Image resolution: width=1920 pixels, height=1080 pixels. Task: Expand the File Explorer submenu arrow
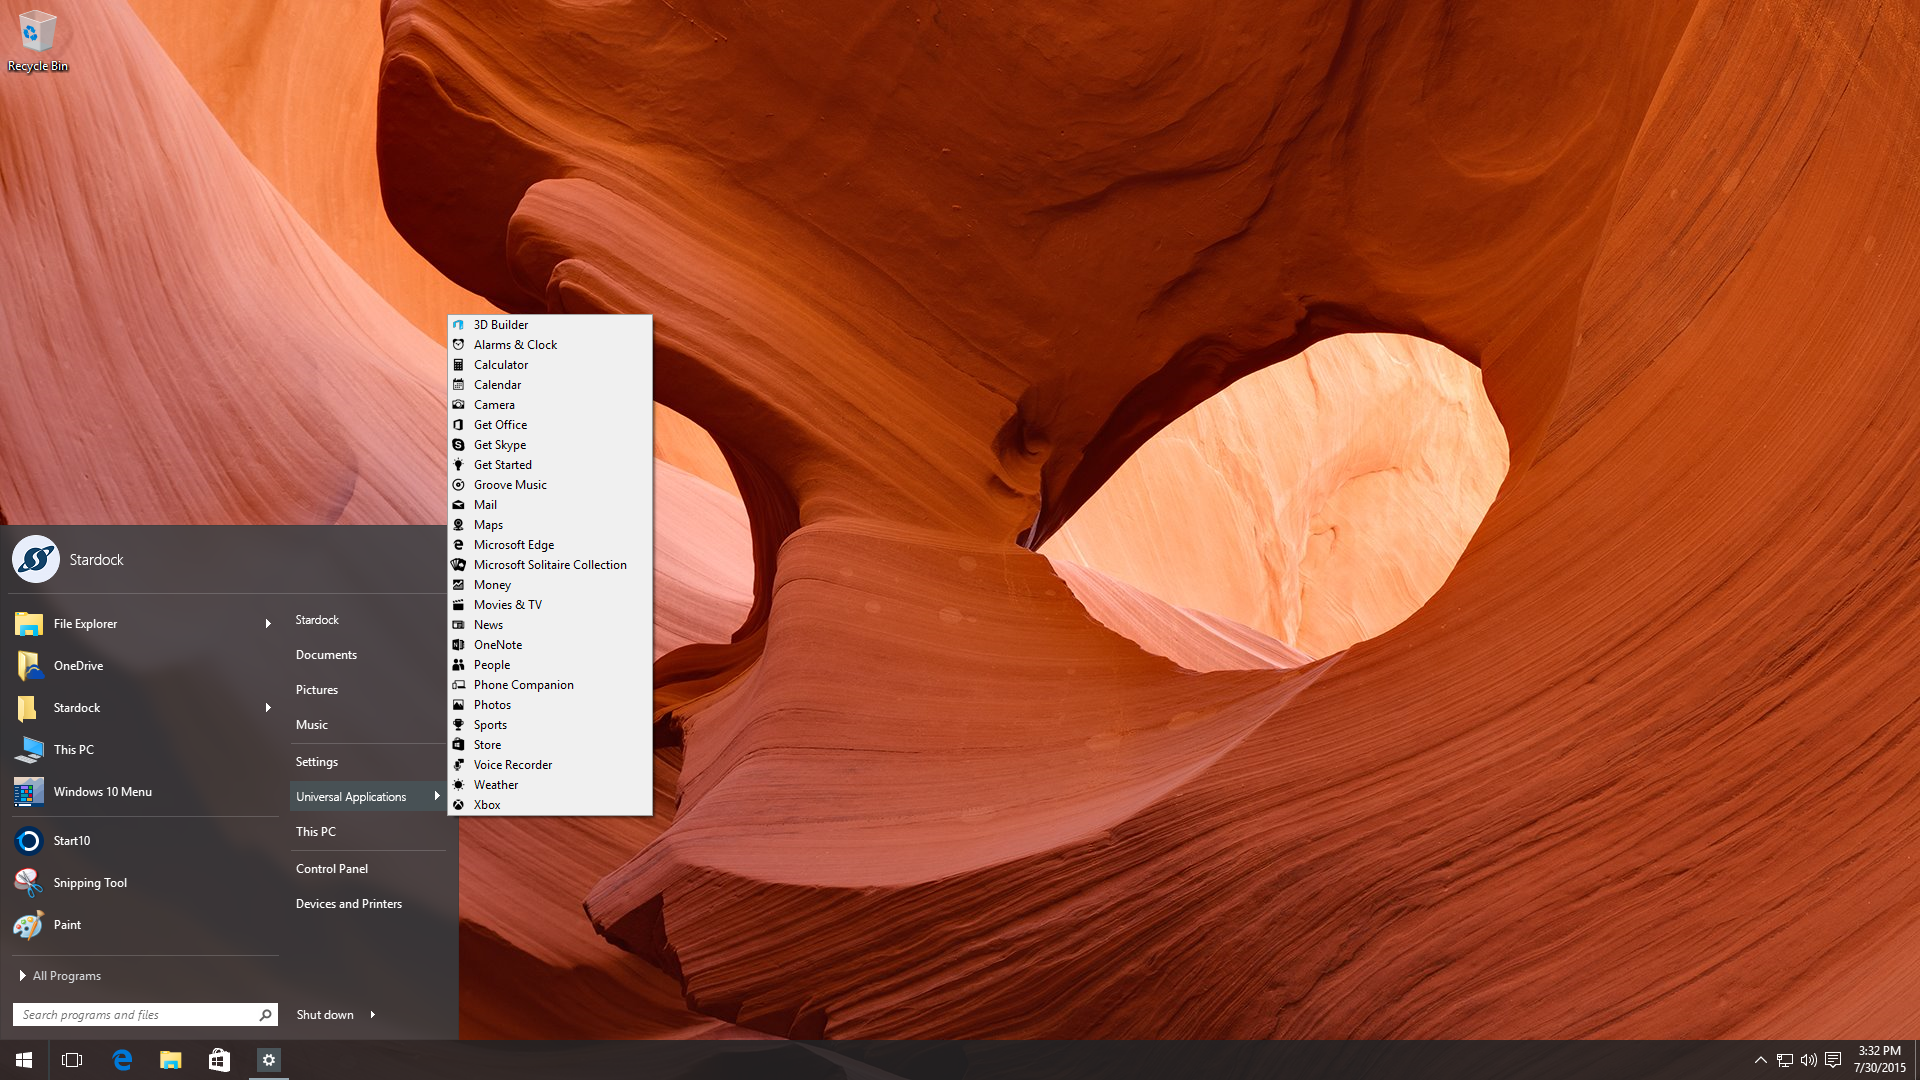point(268,624)
